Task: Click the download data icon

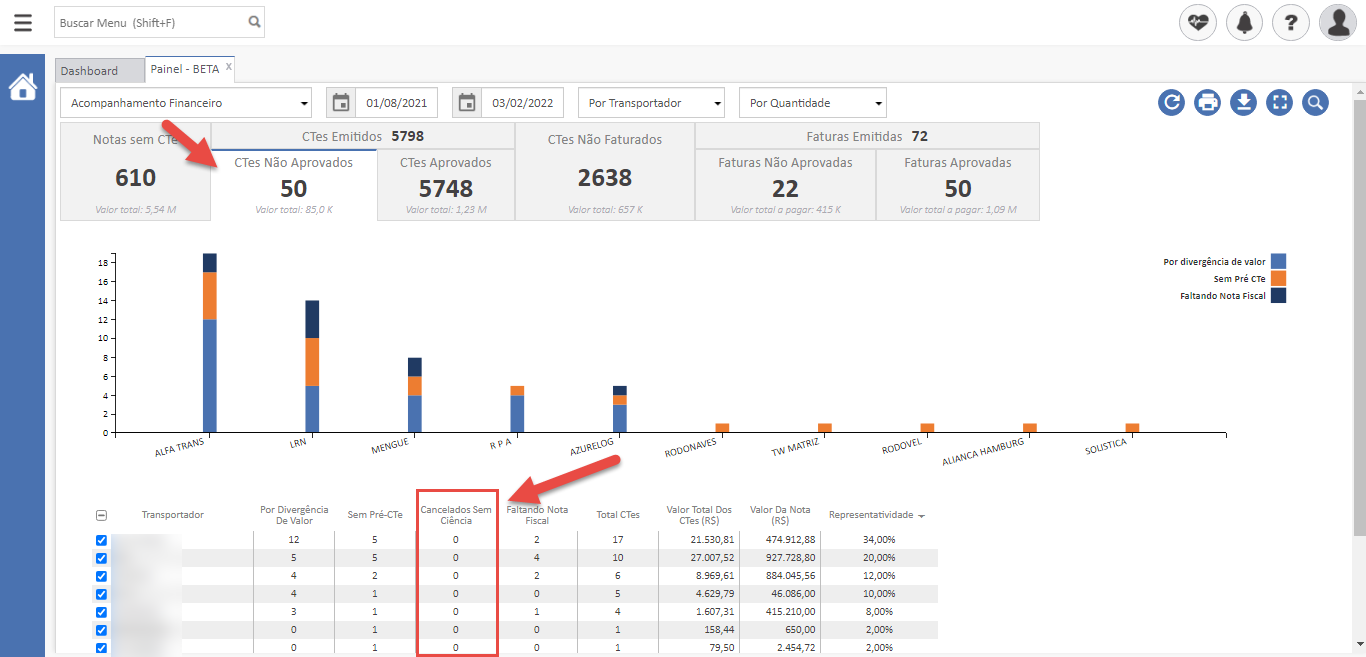Action: click(1243, 102)
